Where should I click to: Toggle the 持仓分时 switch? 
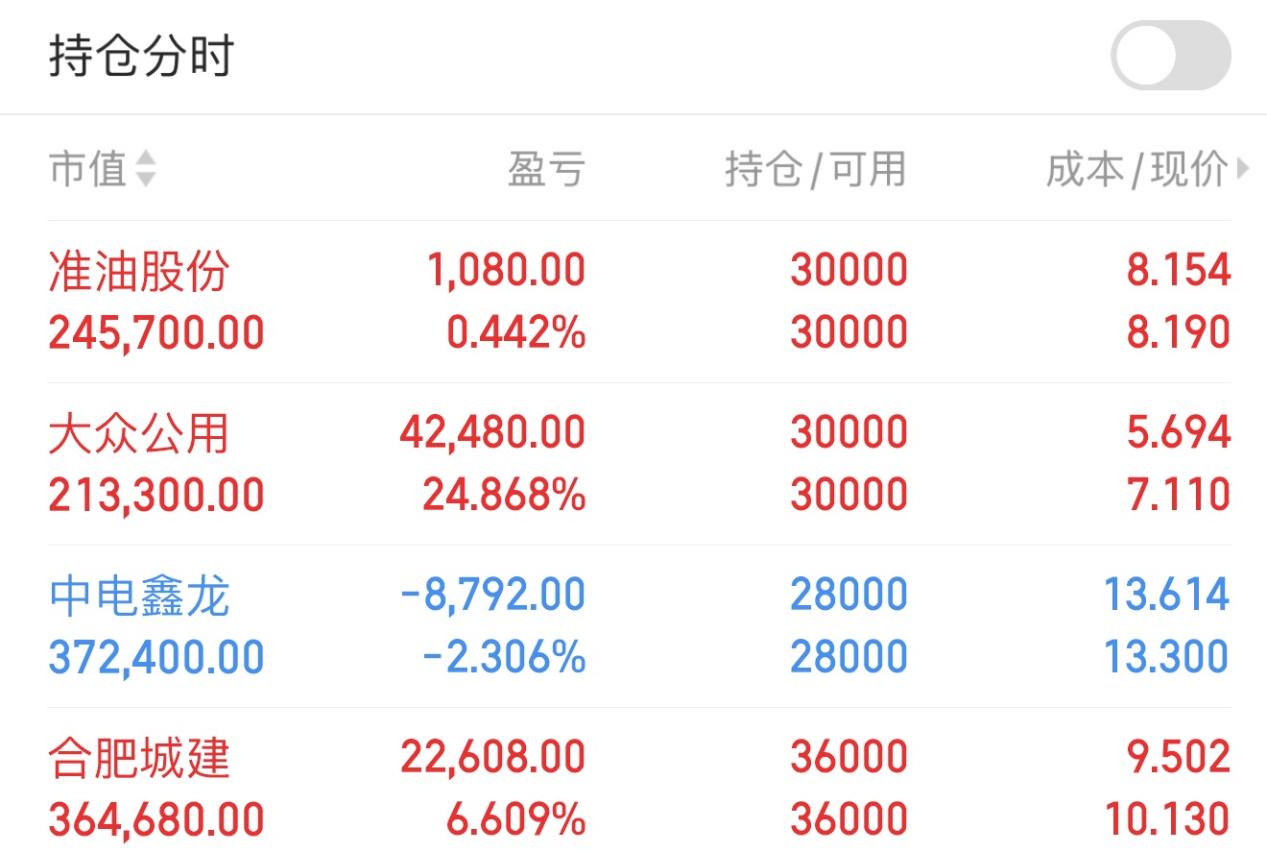click(x=1170, y=55)
